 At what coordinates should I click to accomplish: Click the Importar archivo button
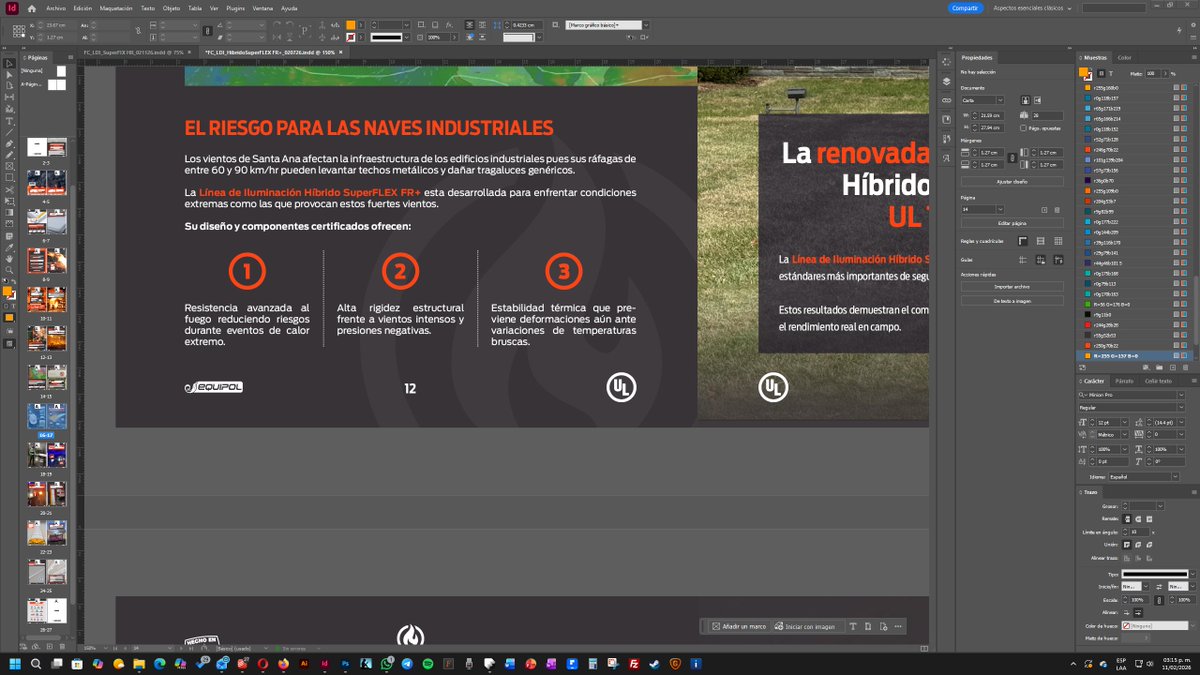pos(1011,286)
